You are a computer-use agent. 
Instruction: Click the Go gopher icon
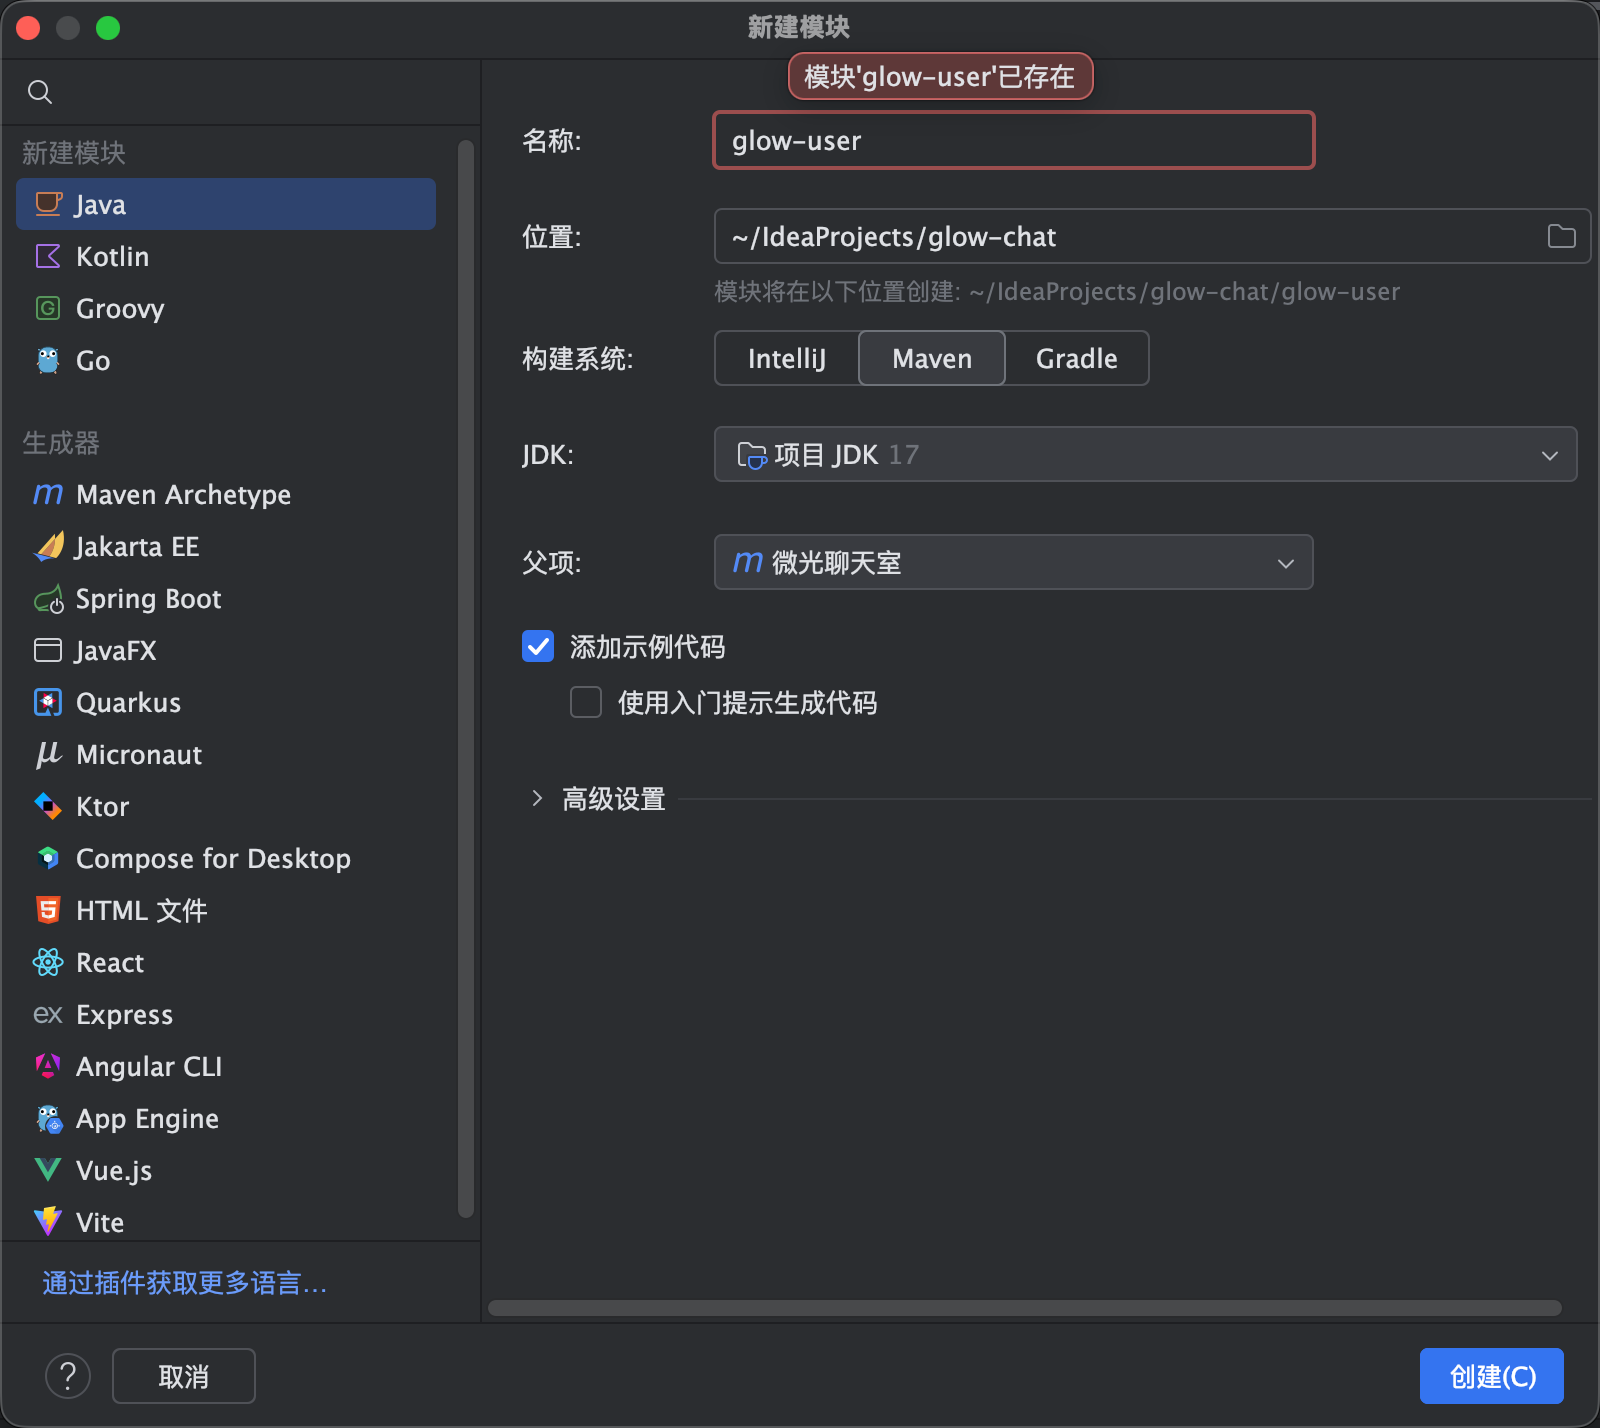(48, 361)
